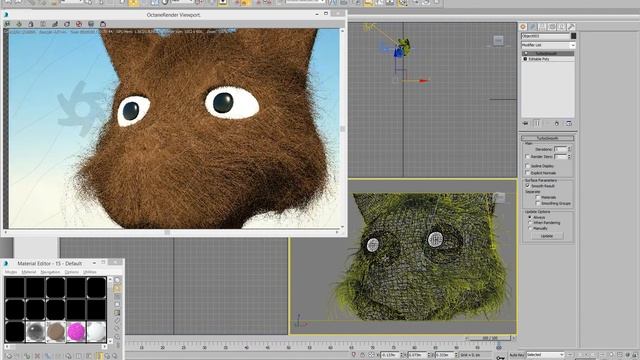Toggle Show End Result below the stack
The height and width of the screenshot is (360, 640).
tap(537, 123)
